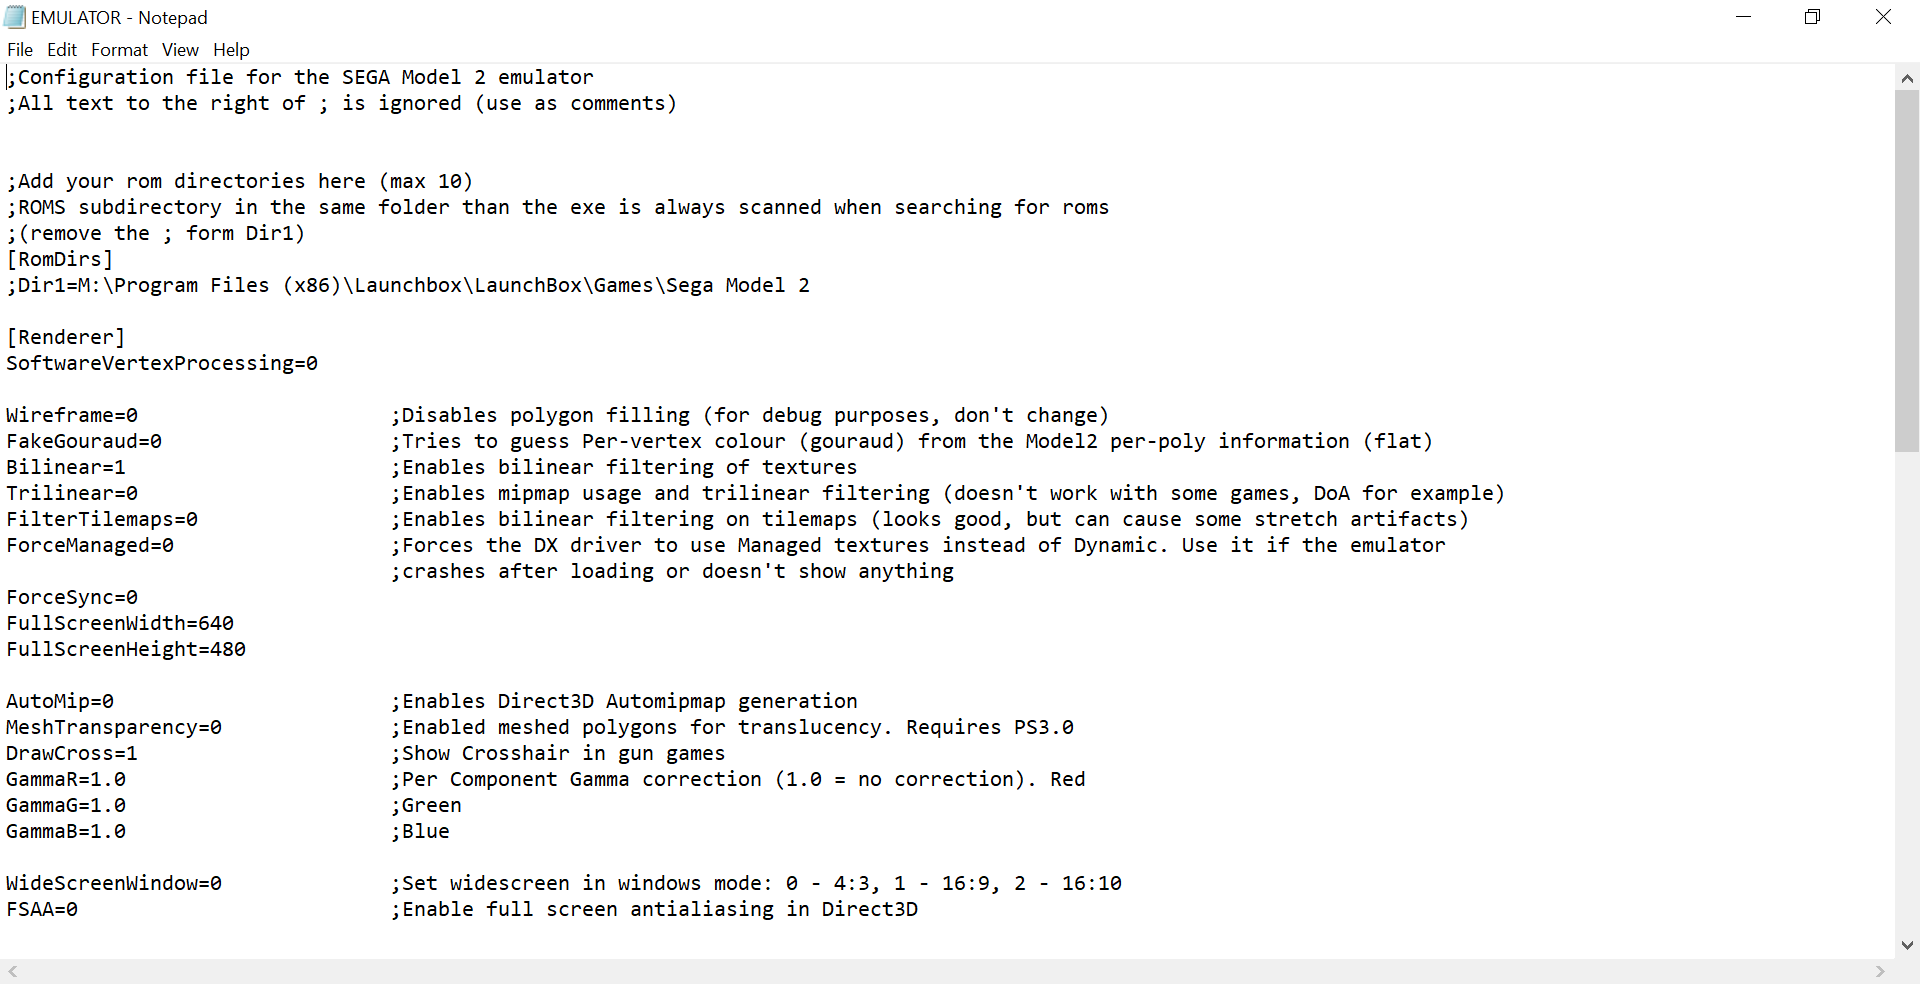Place cursor at Bilinear=1 line
The width and height of the screenshot is (1920, 984).
pyautogui.click(x=66, y=467)
